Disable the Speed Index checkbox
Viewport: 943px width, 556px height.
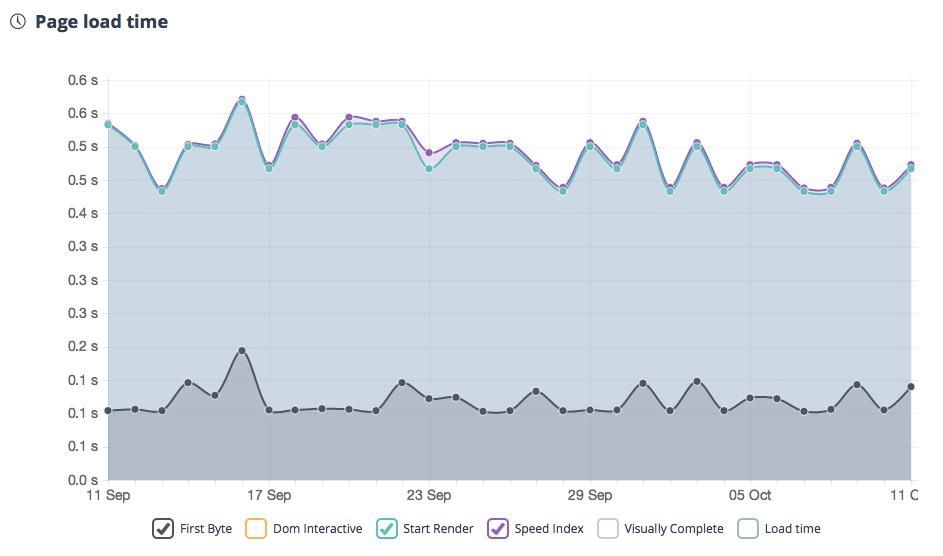(x=498, y=529)
